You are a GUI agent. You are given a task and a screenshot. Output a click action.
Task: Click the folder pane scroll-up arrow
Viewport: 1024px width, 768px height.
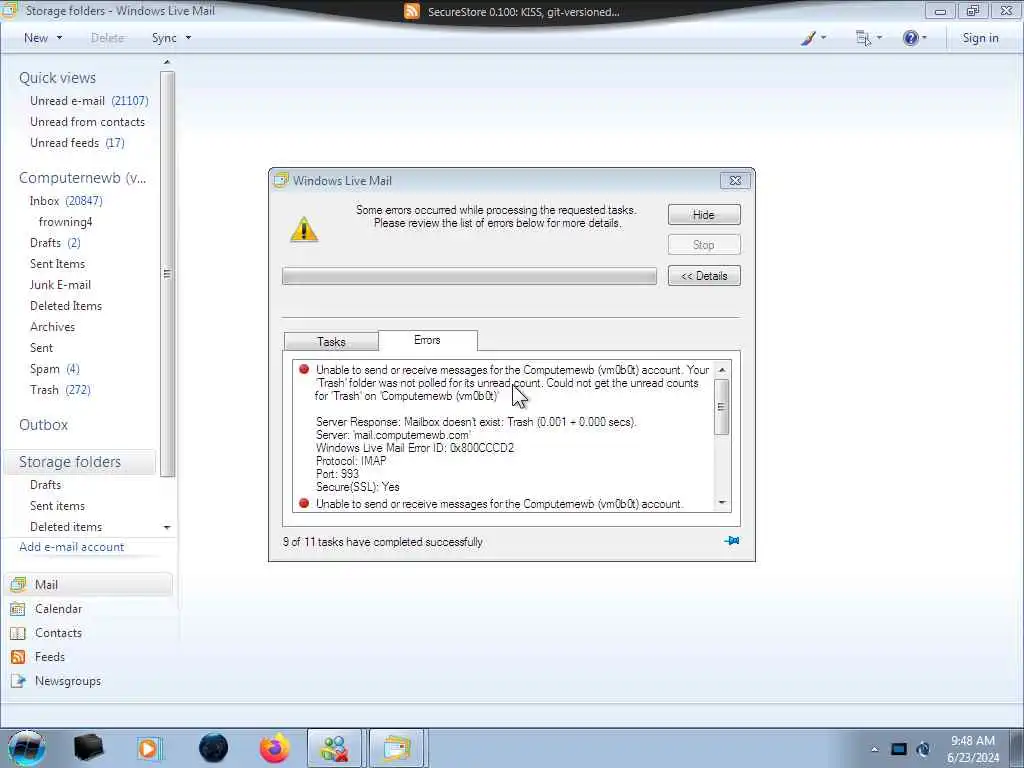tap(167, 62)
